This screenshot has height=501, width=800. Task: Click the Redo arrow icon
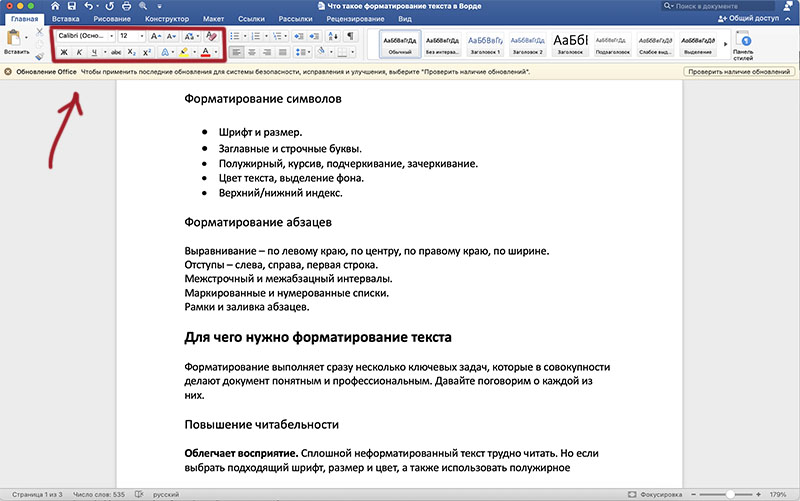click(x=110, y=6)
